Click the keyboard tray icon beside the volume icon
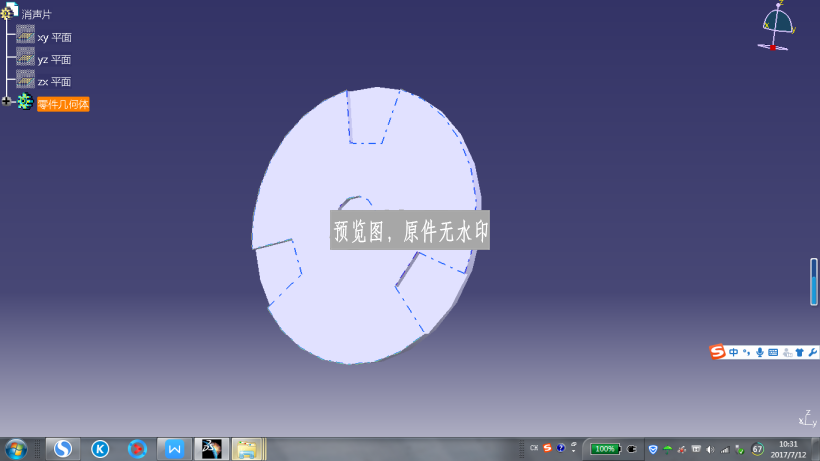 pyautogui.click(x=696, y=449)
